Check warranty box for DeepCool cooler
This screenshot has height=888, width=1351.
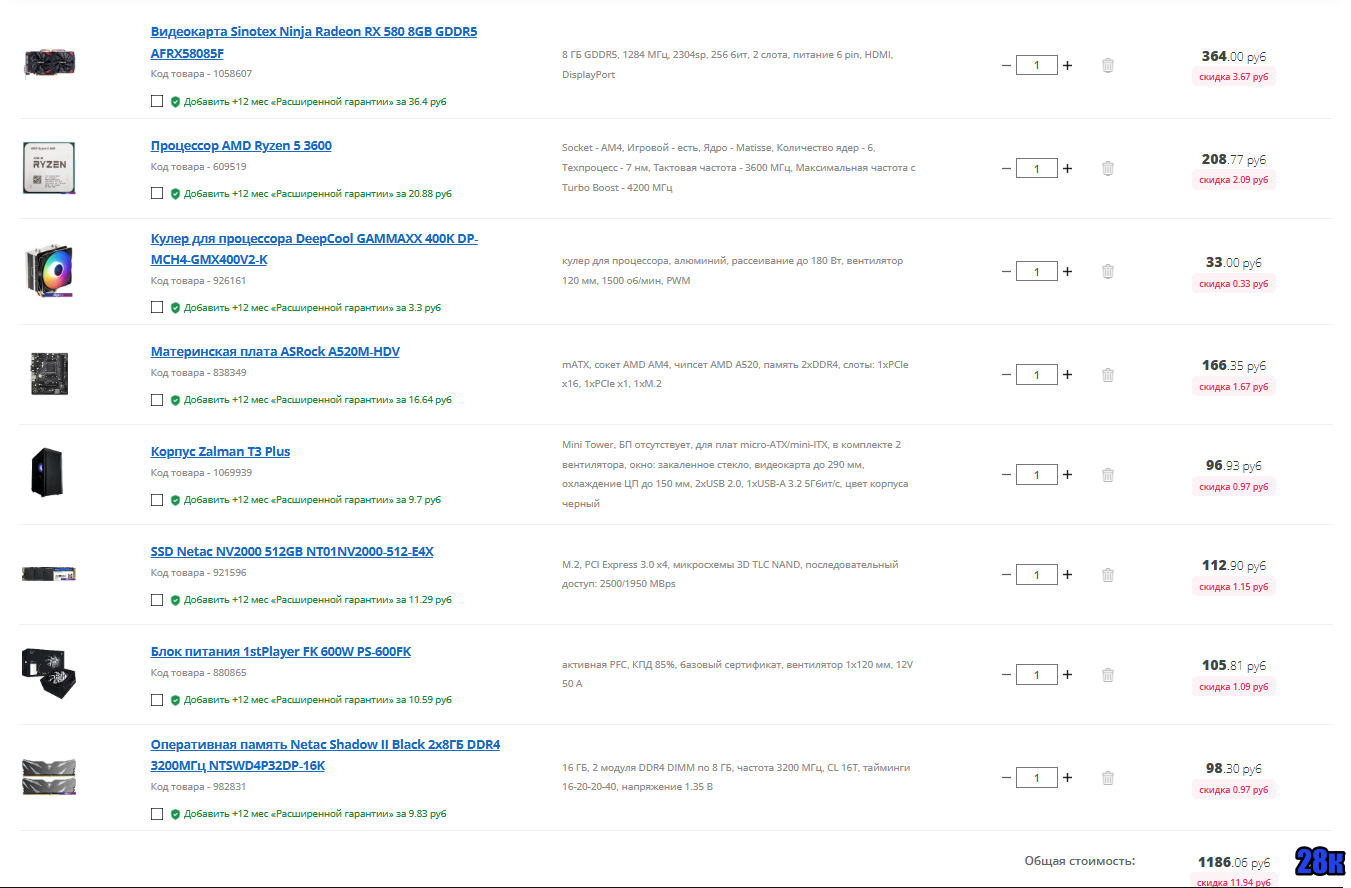click(x=157, y=307)
